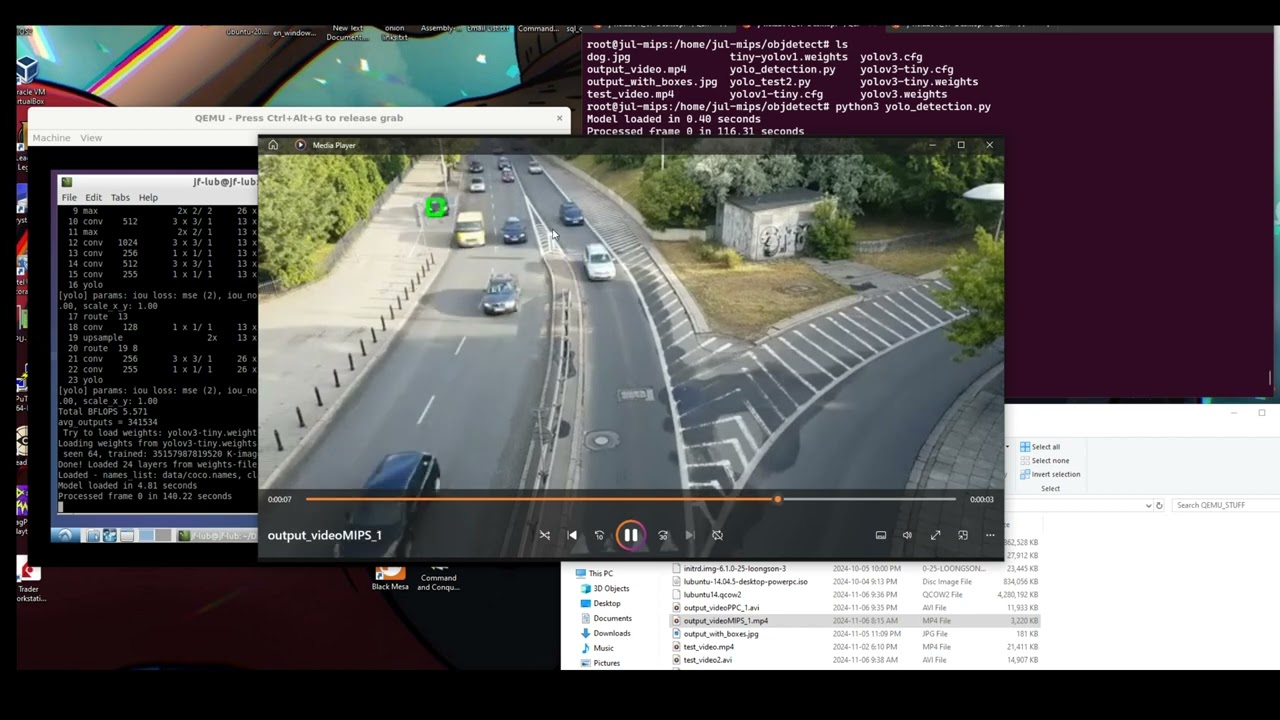Select file output_with_boxes.jpg

coord(855,633)
